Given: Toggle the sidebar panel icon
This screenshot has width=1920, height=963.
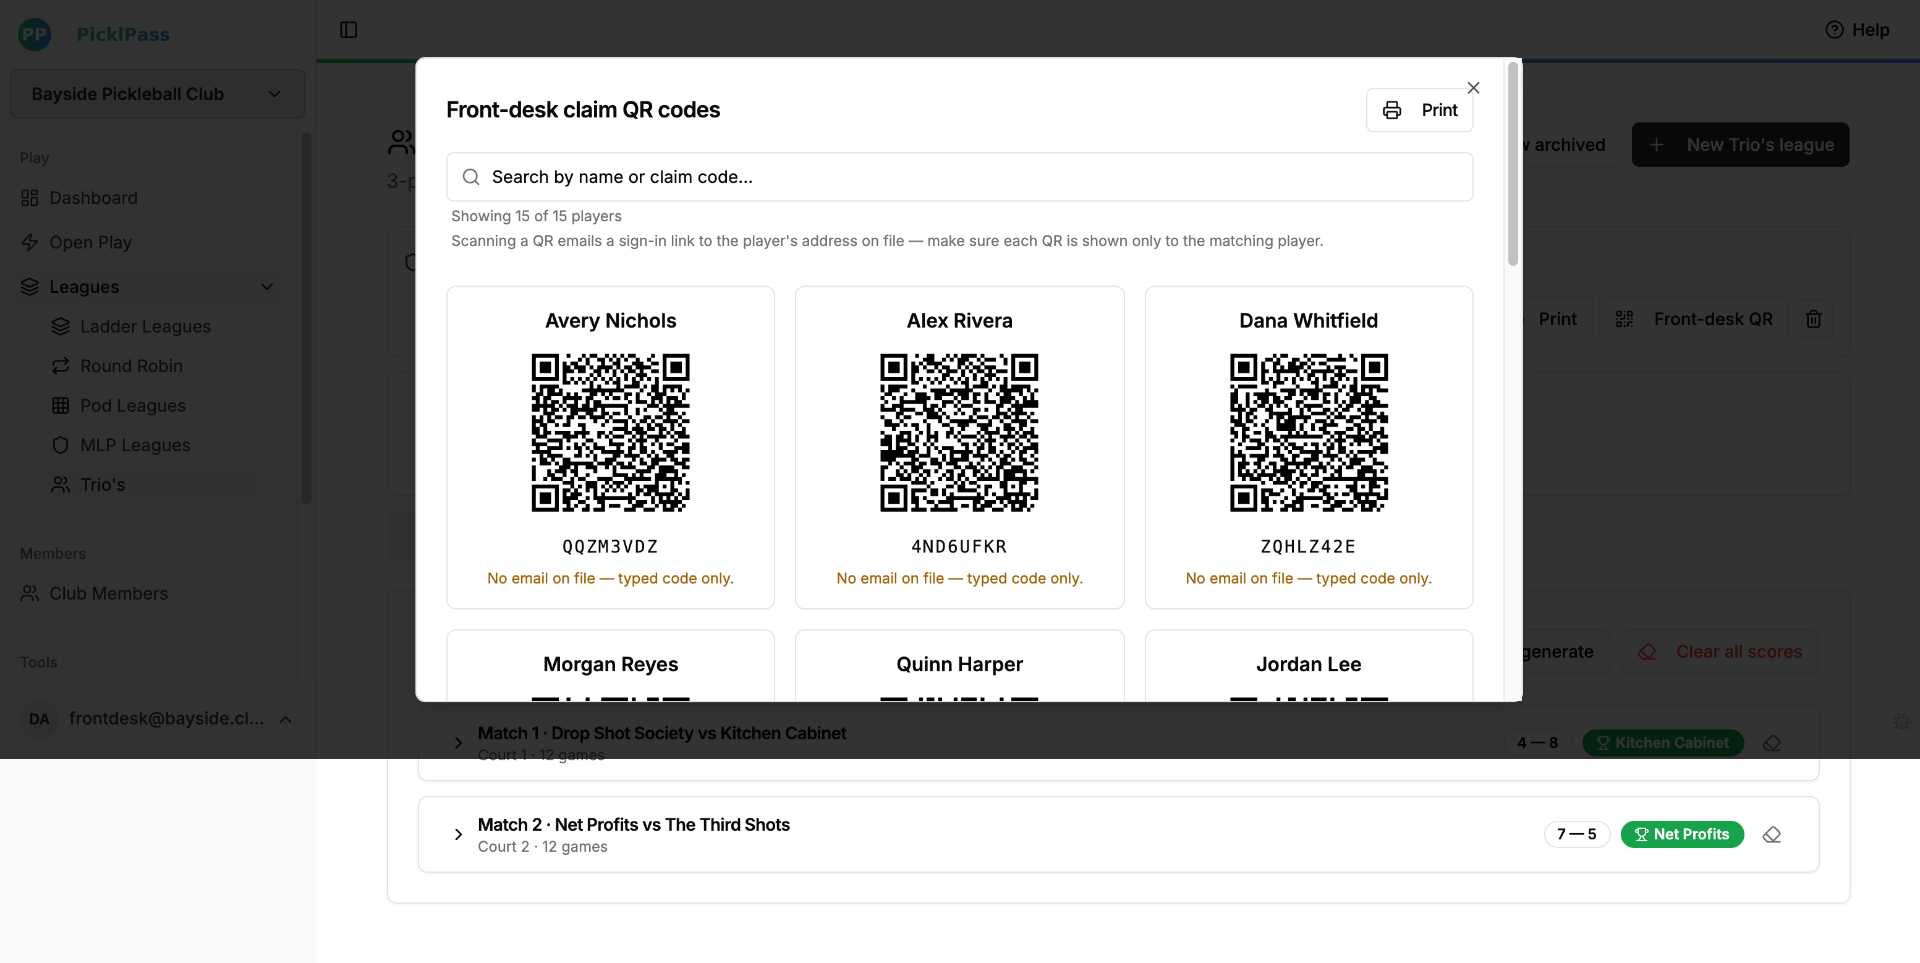Looking at the screenshot, I should point(349,30).
